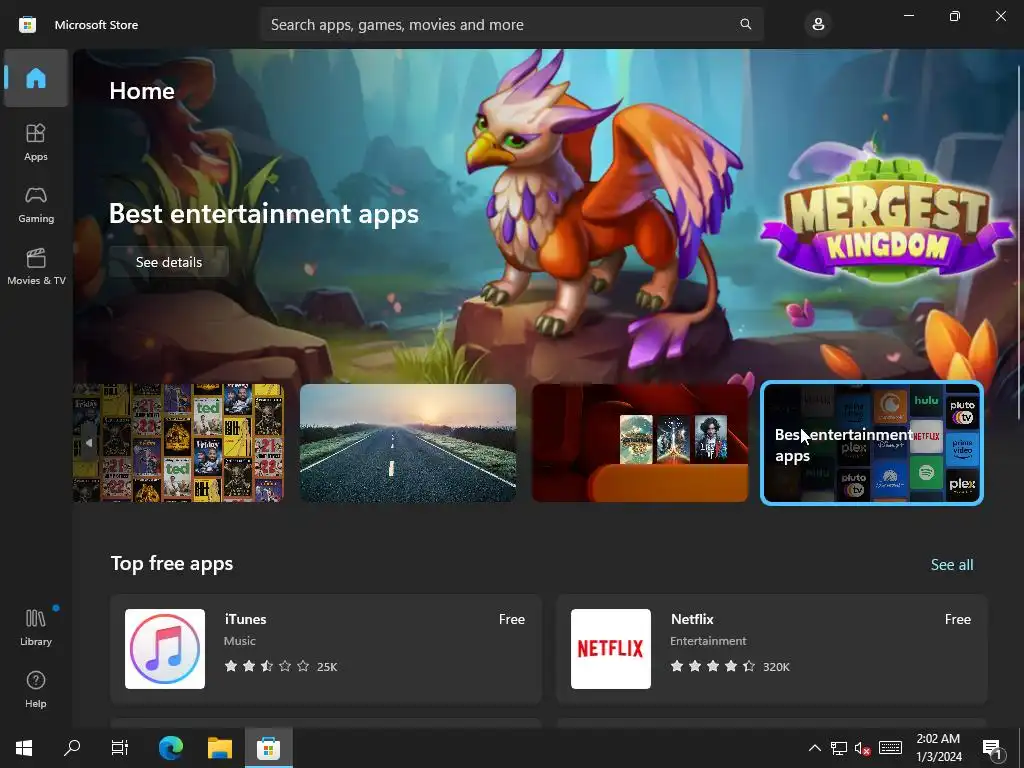The height and width of the screenshot is (768, 1024).
Task: Click the iTunes app icon
Action: pos(165,648)
